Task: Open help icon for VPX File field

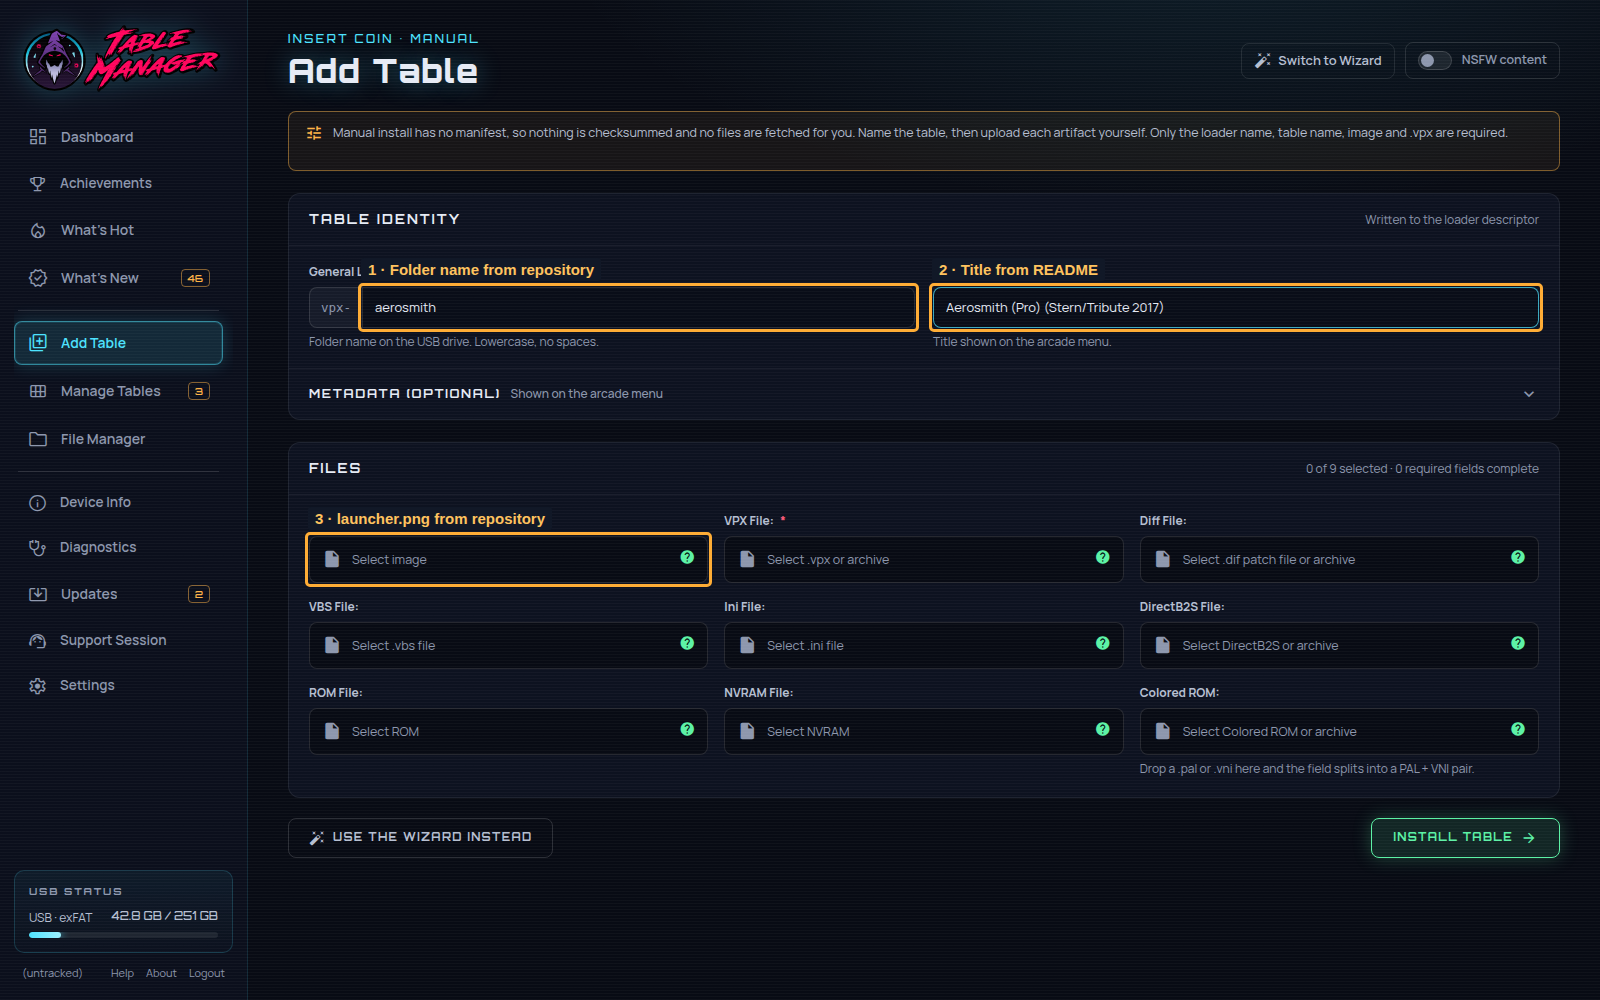Action: pyautogui.click(x=1102, y=558)
